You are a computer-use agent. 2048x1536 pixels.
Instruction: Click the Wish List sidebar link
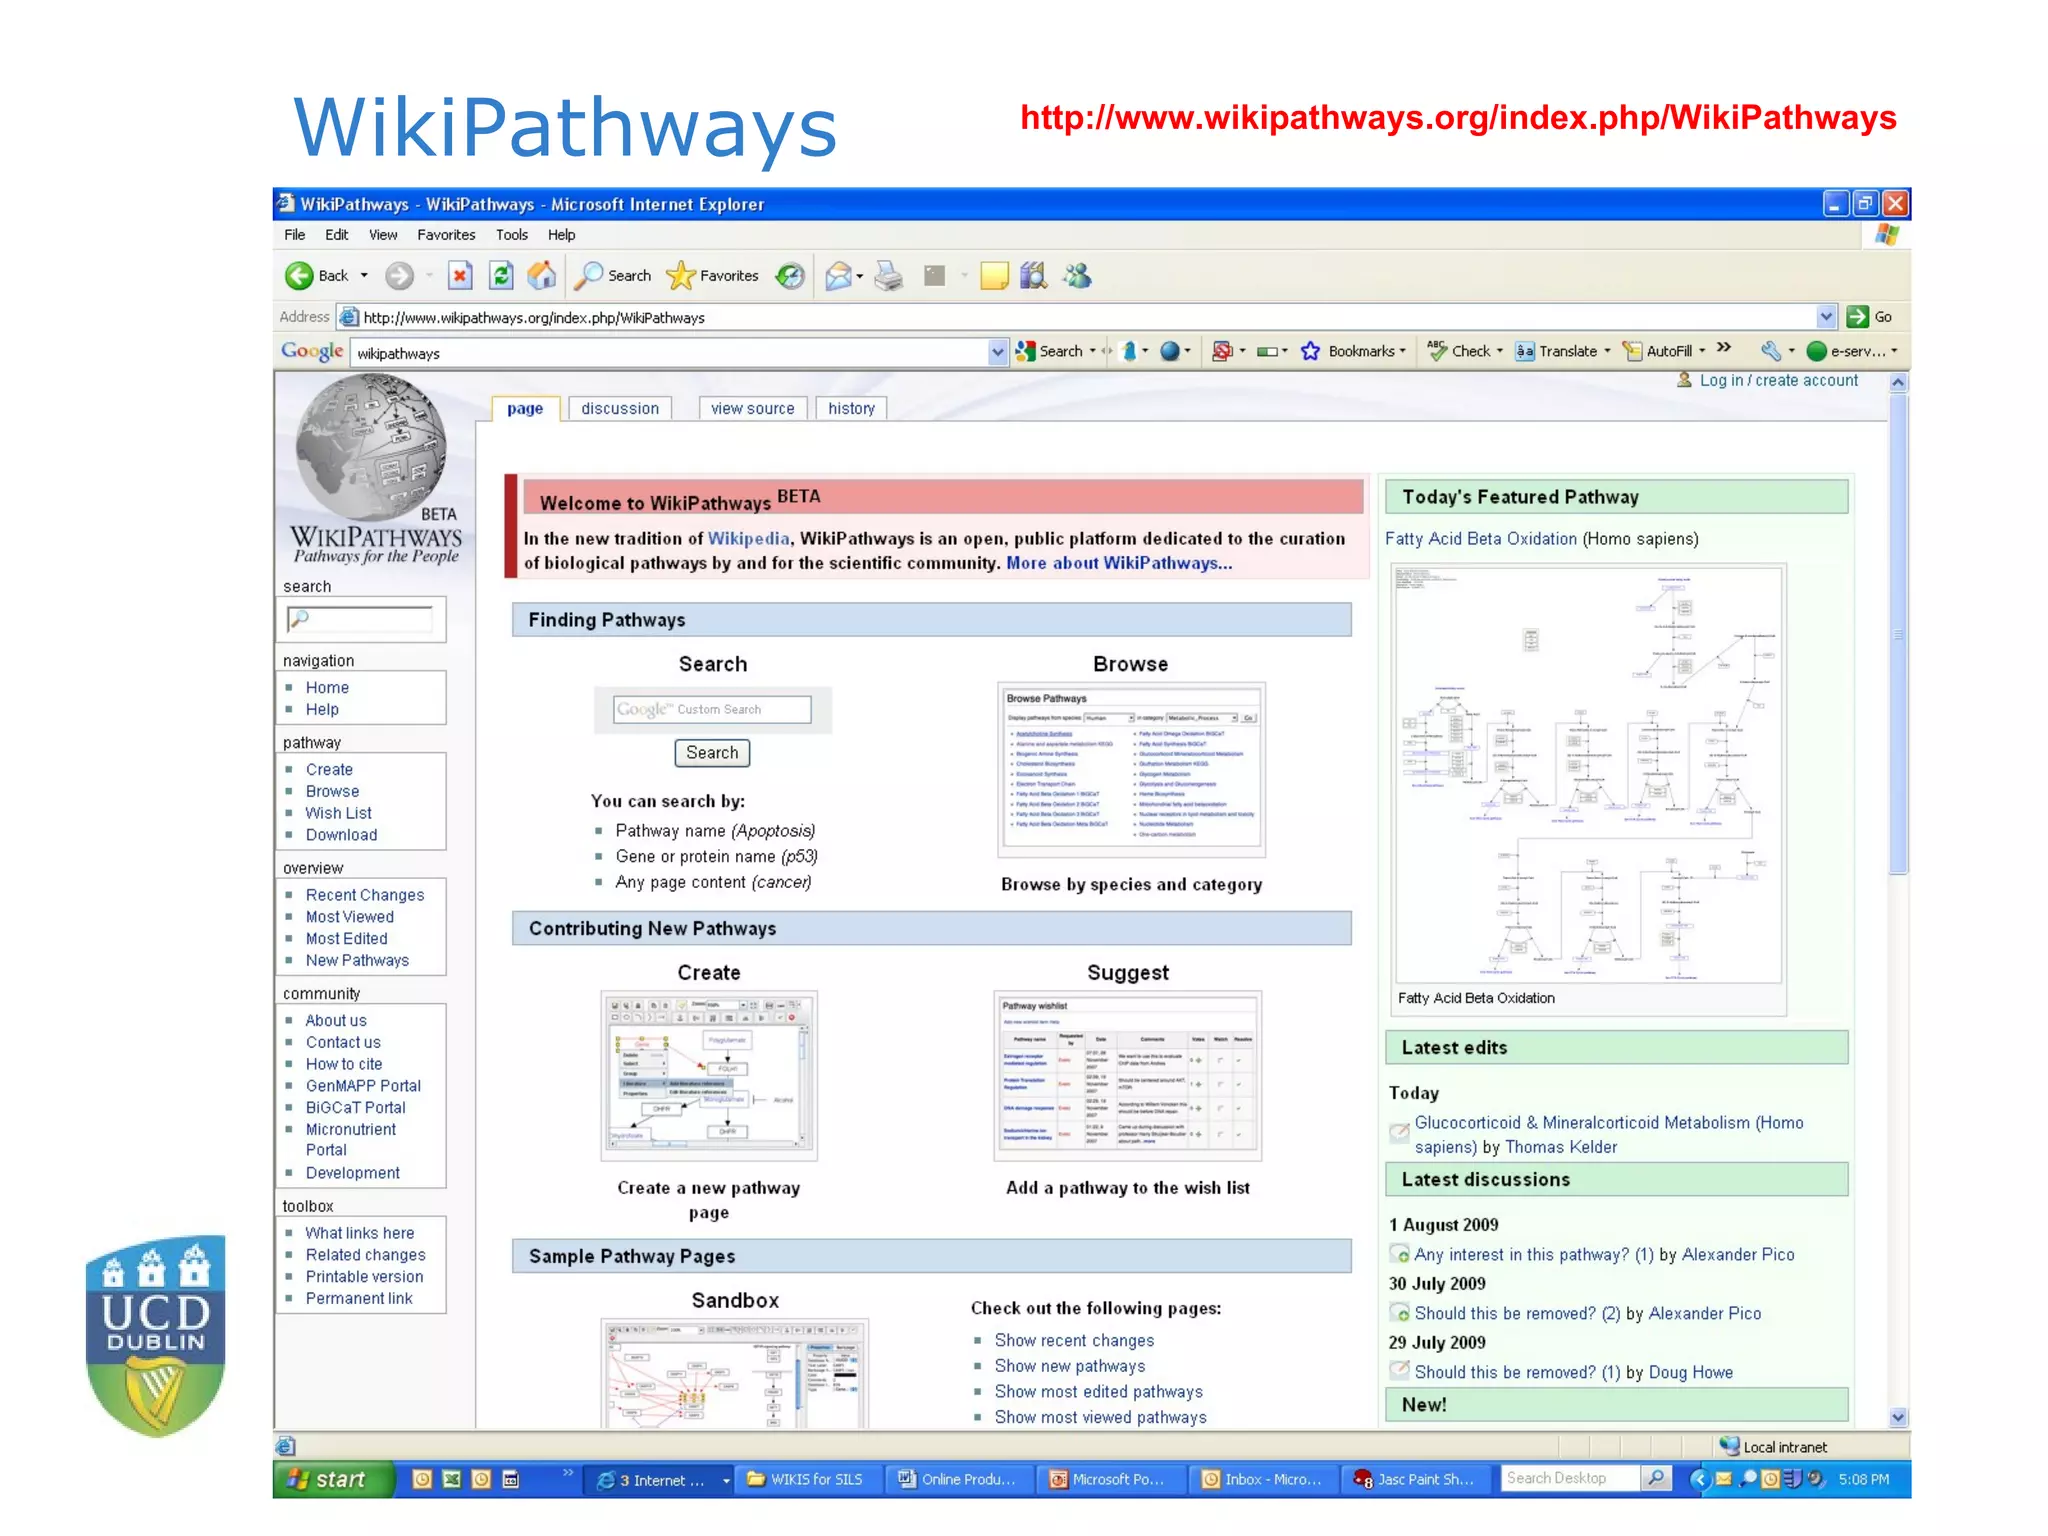click(338, 814)
